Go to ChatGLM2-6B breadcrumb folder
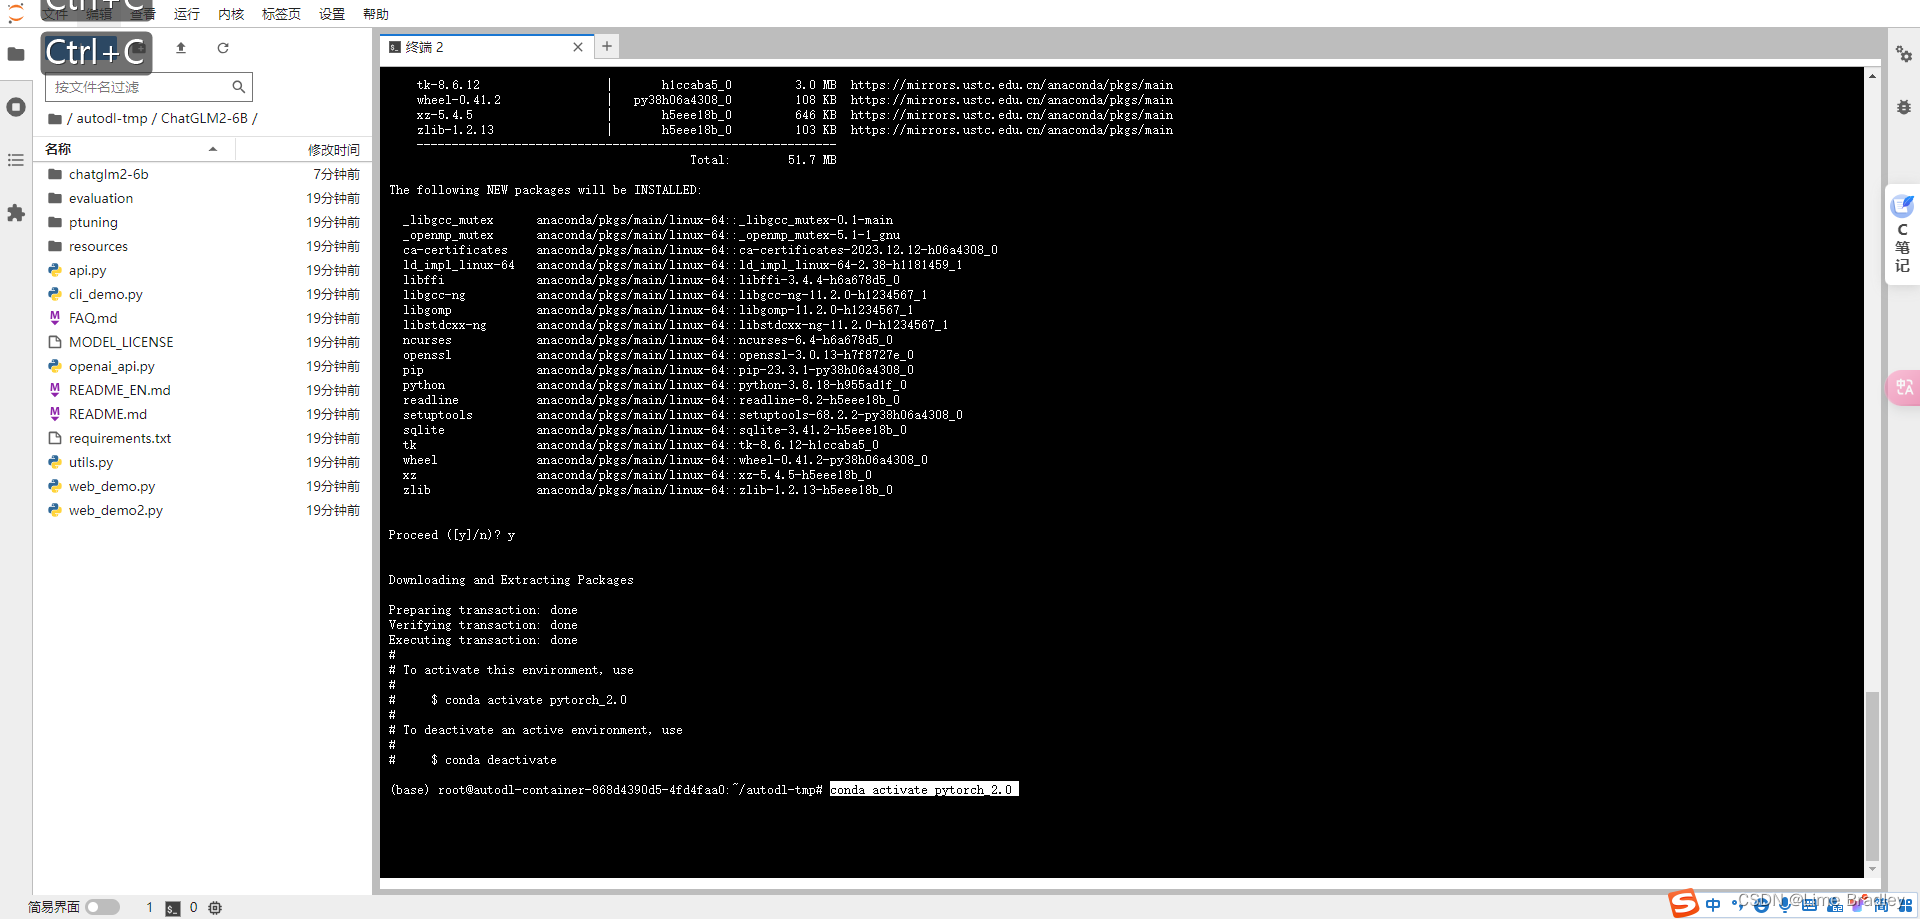 click(x=204, y=118)
